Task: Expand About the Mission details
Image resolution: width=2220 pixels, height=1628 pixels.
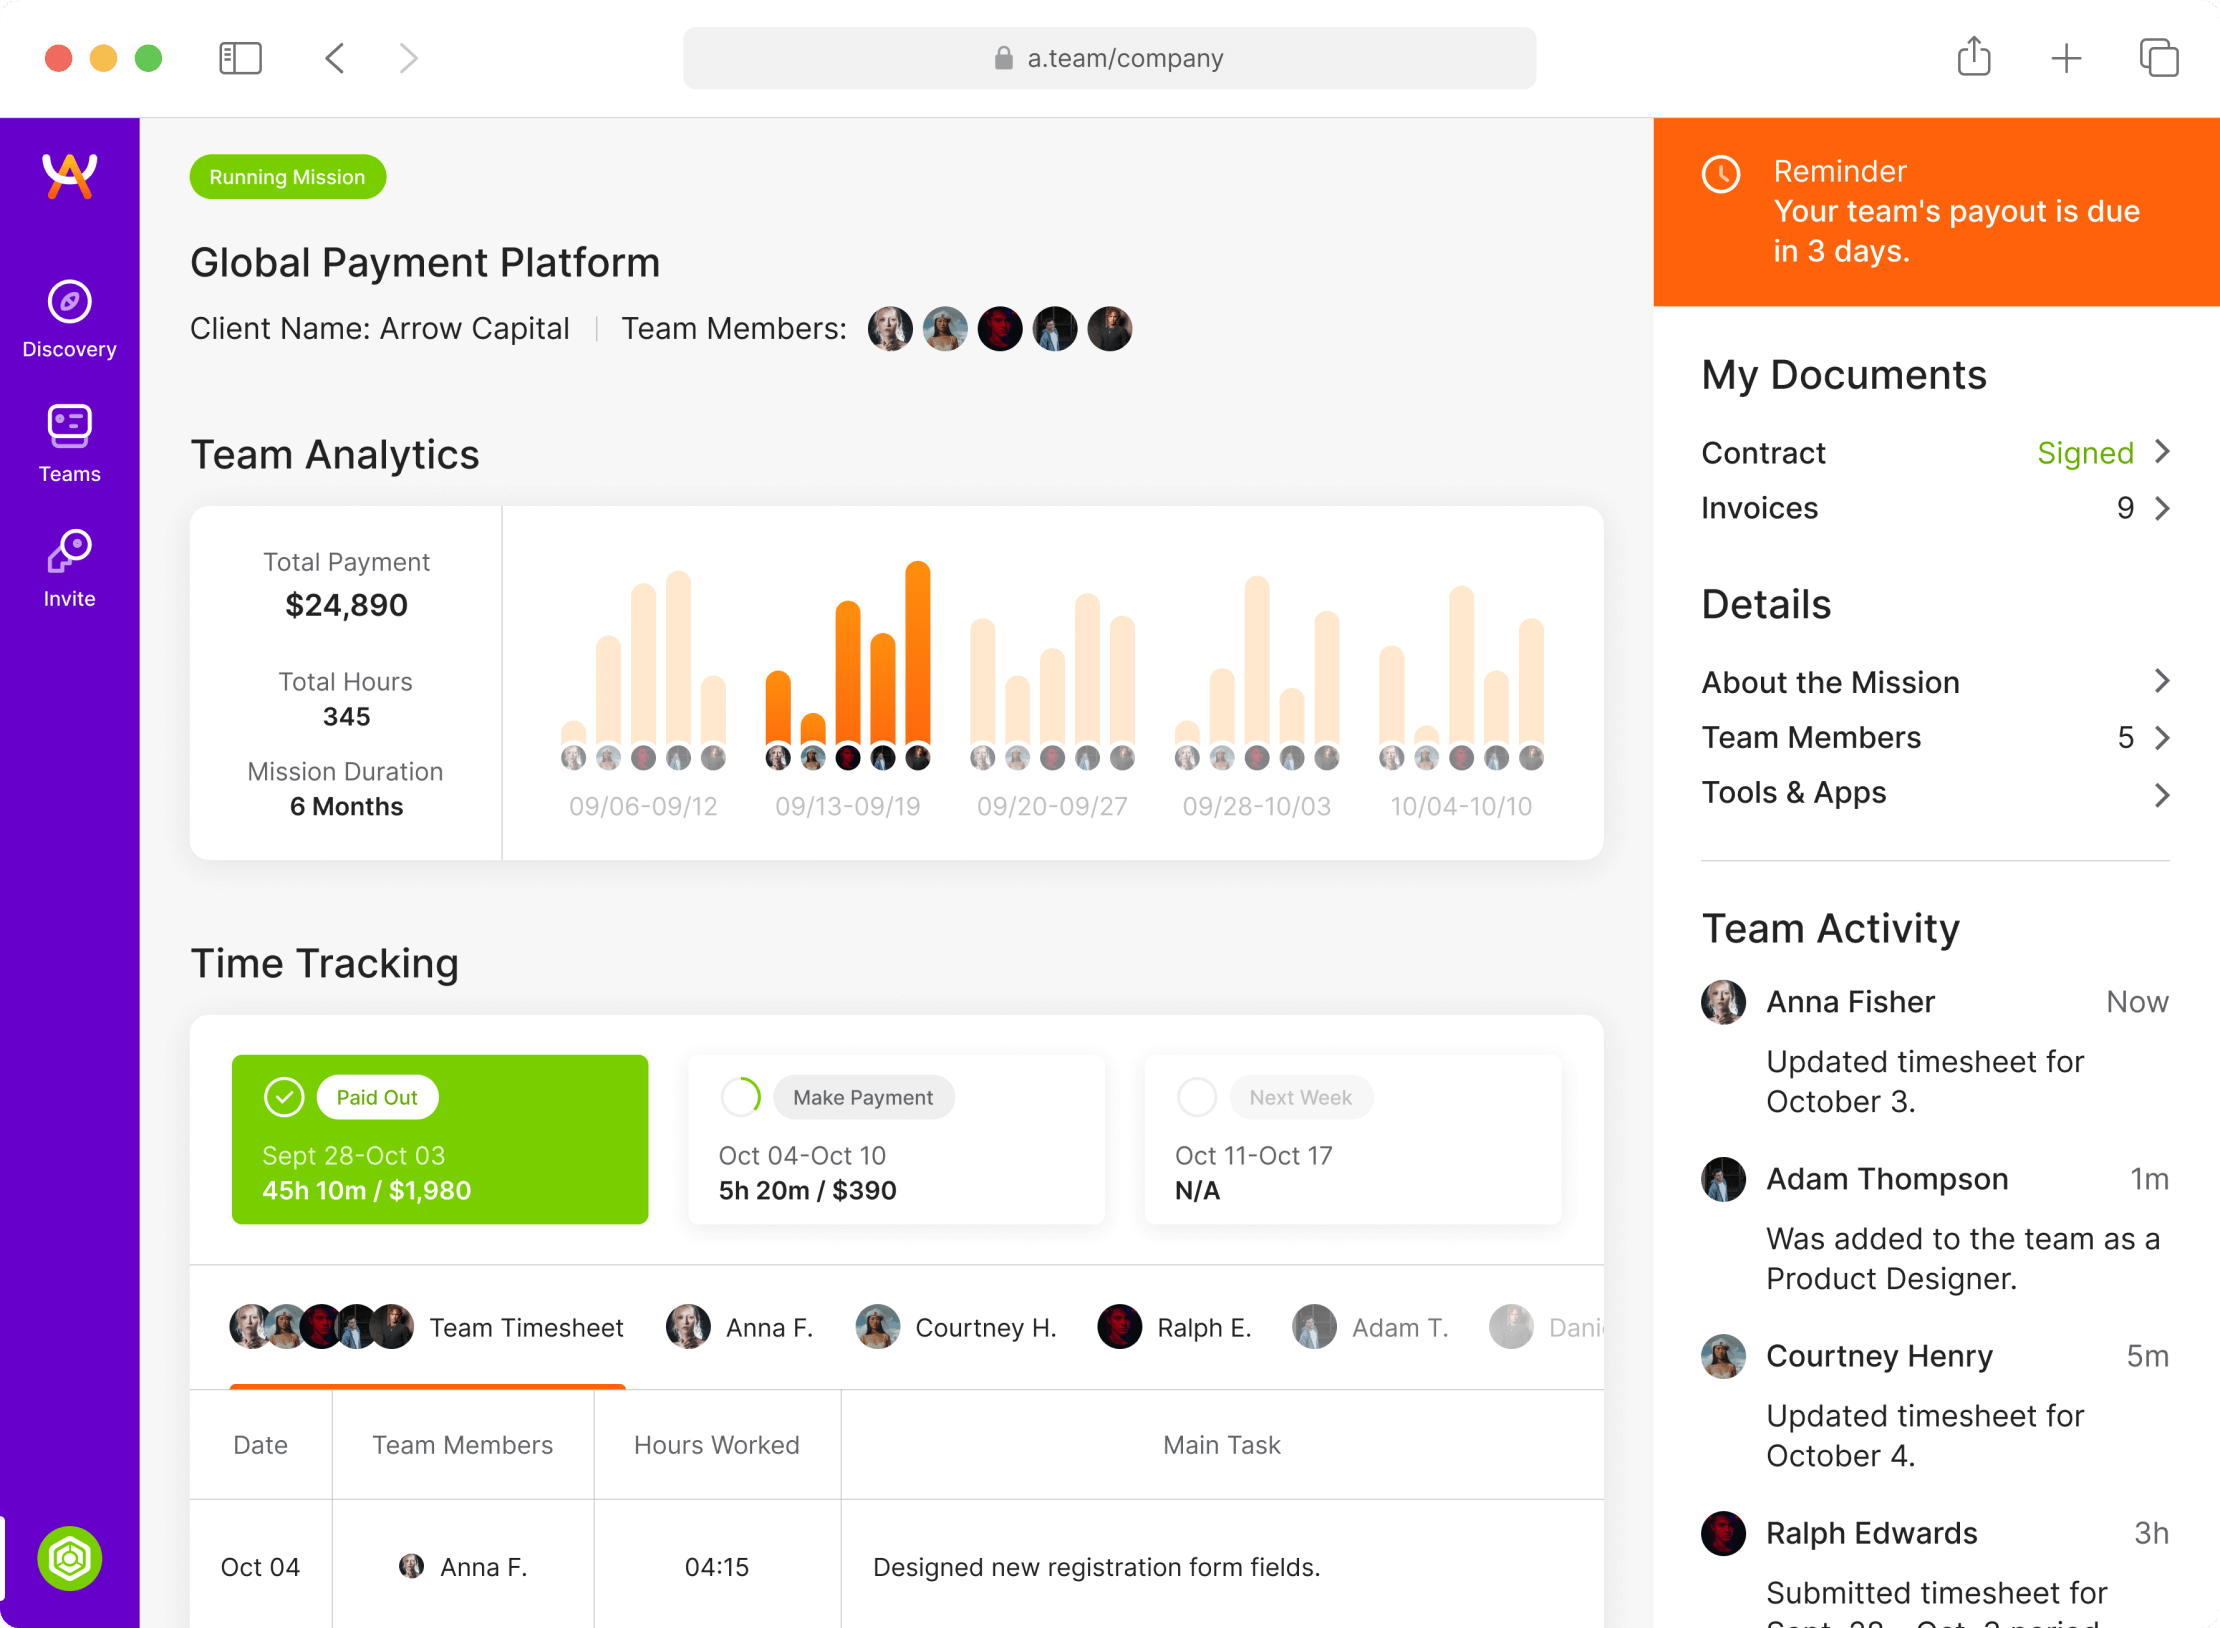Action: click(2162, 682)
